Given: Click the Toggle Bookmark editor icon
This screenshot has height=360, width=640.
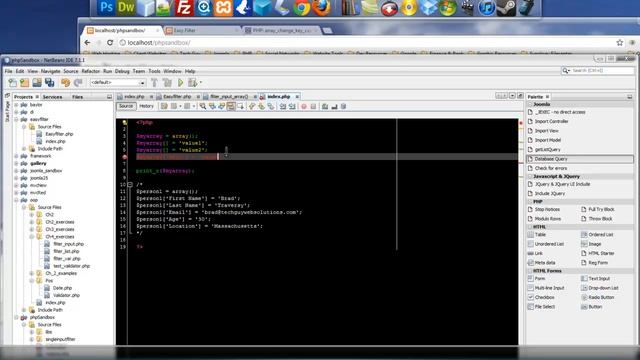Looking at the screenshot, I should click(271, 106).
